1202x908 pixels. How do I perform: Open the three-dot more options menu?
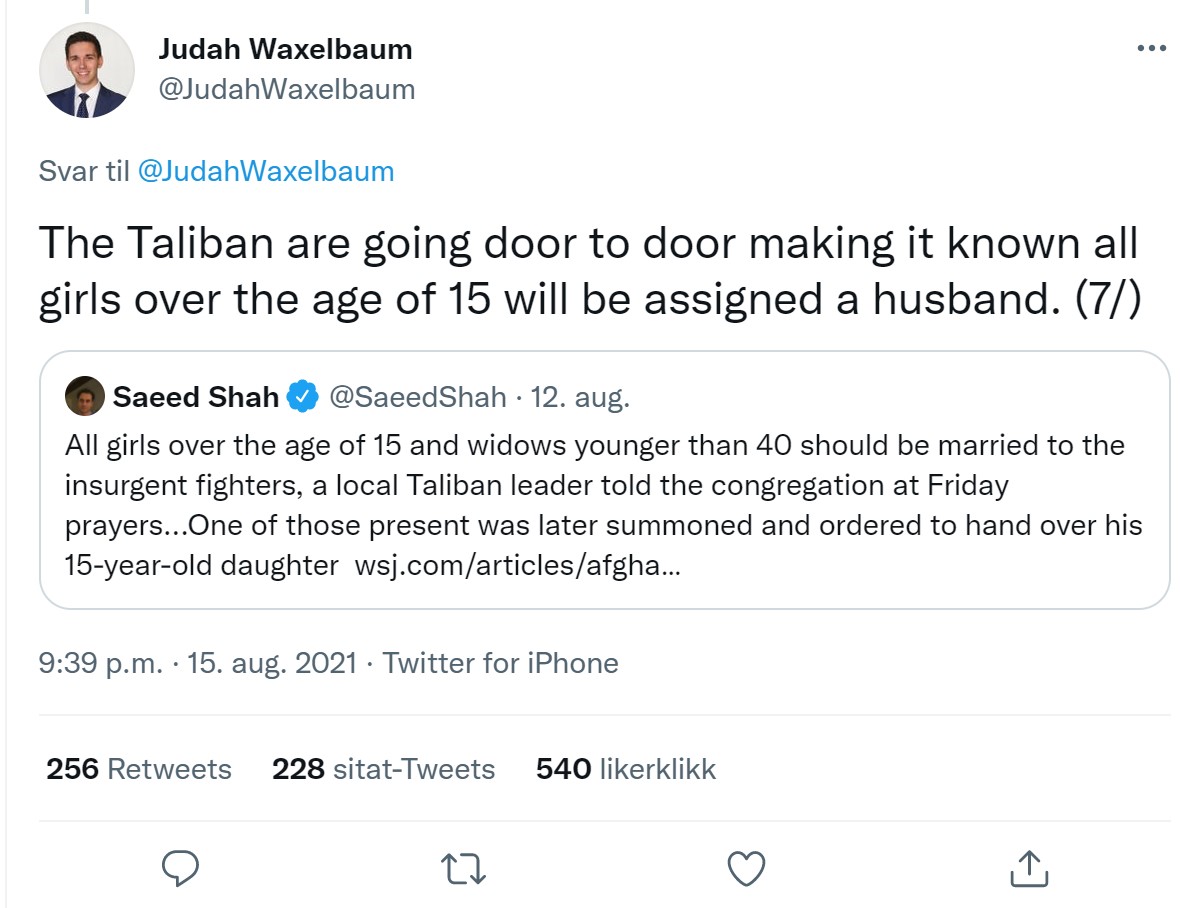click(x=1152, y=48)
